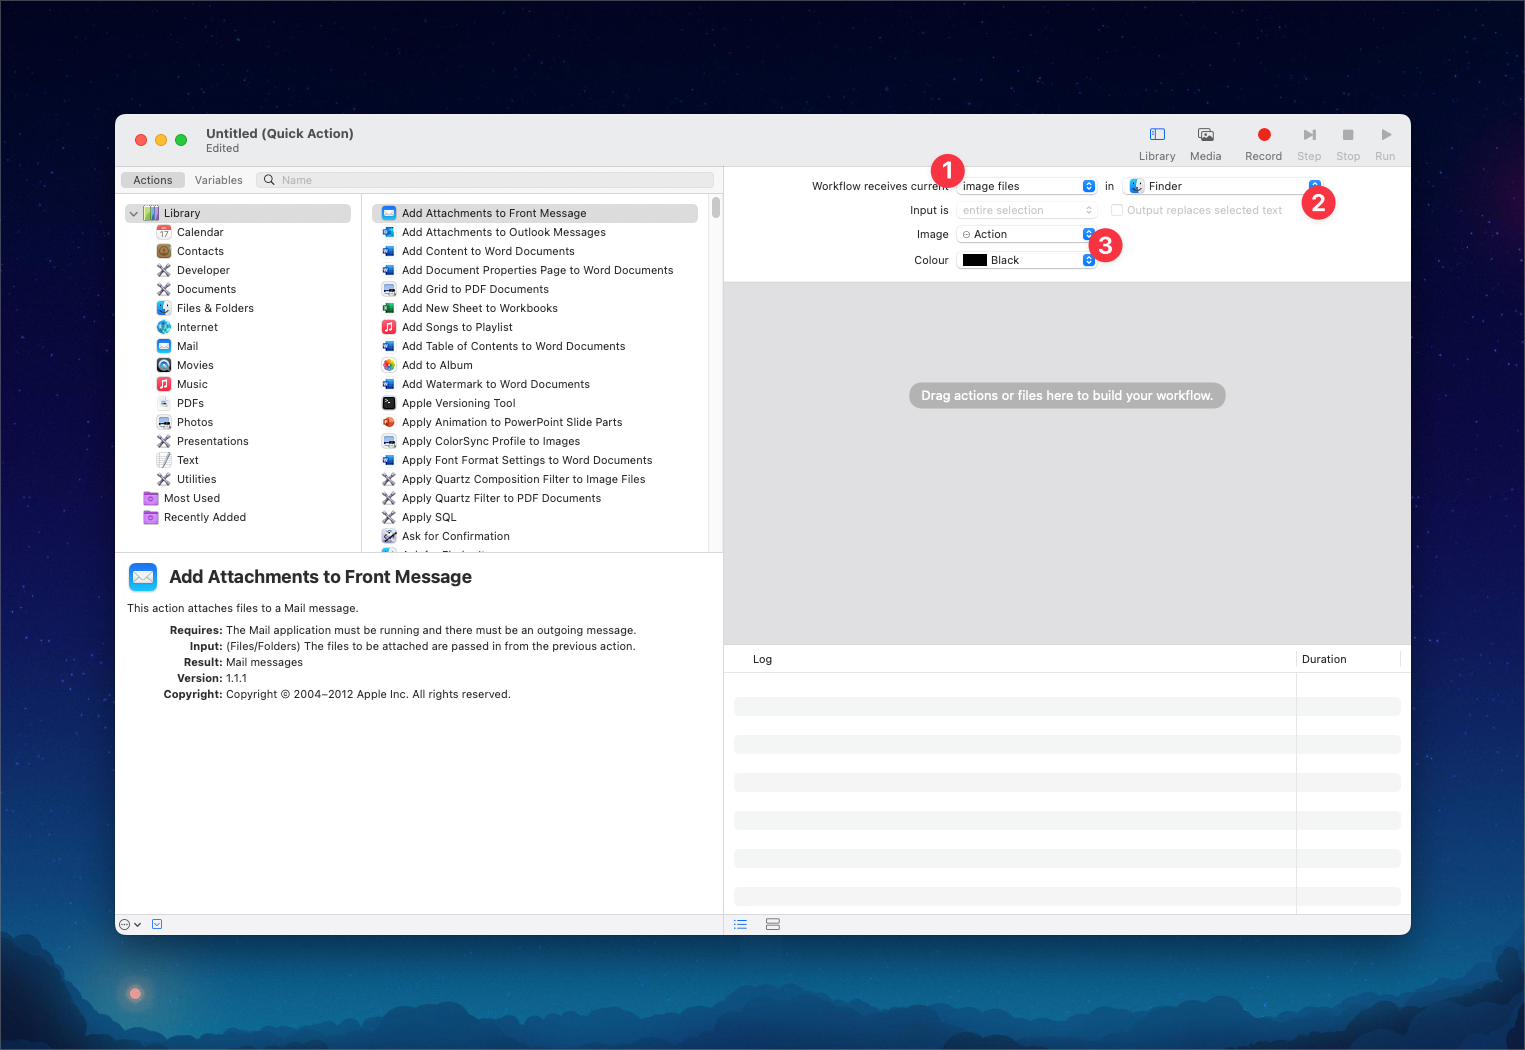Screen dimensions: 1525x1050
Task: Collapse the Library group in the sidebar
Action: click(x=133, y=213)
